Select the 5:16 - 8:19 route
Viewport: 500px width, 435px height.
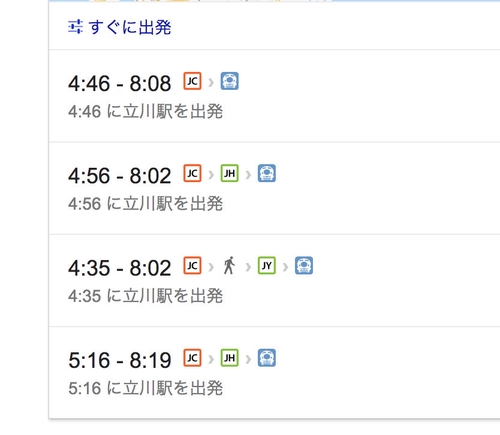[274, 373]
